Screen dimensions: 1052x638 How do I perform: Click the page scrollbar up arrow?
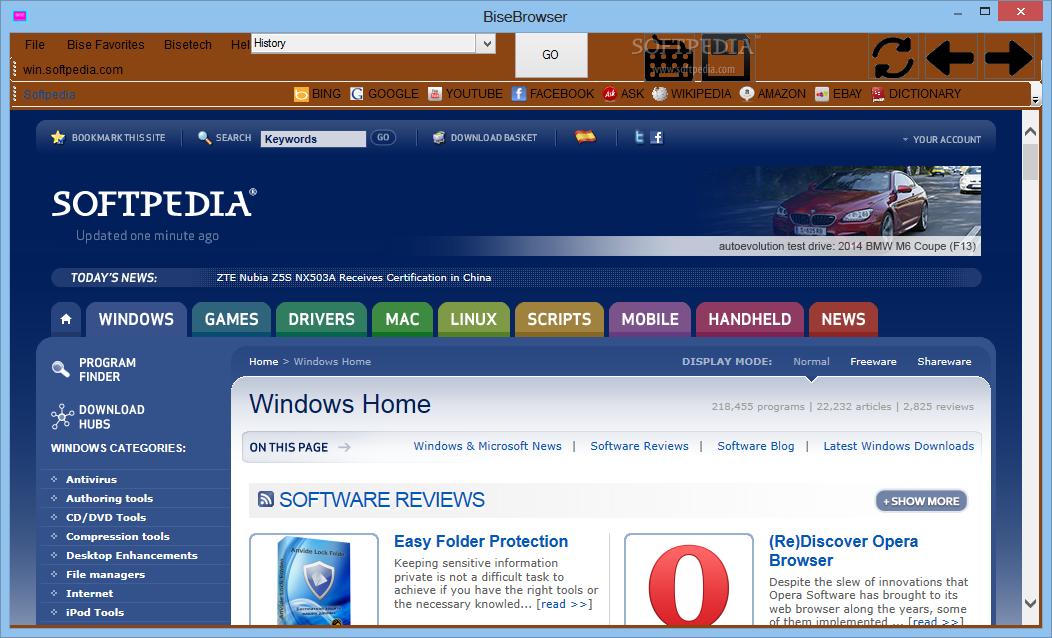click(x=1031, y=132)
